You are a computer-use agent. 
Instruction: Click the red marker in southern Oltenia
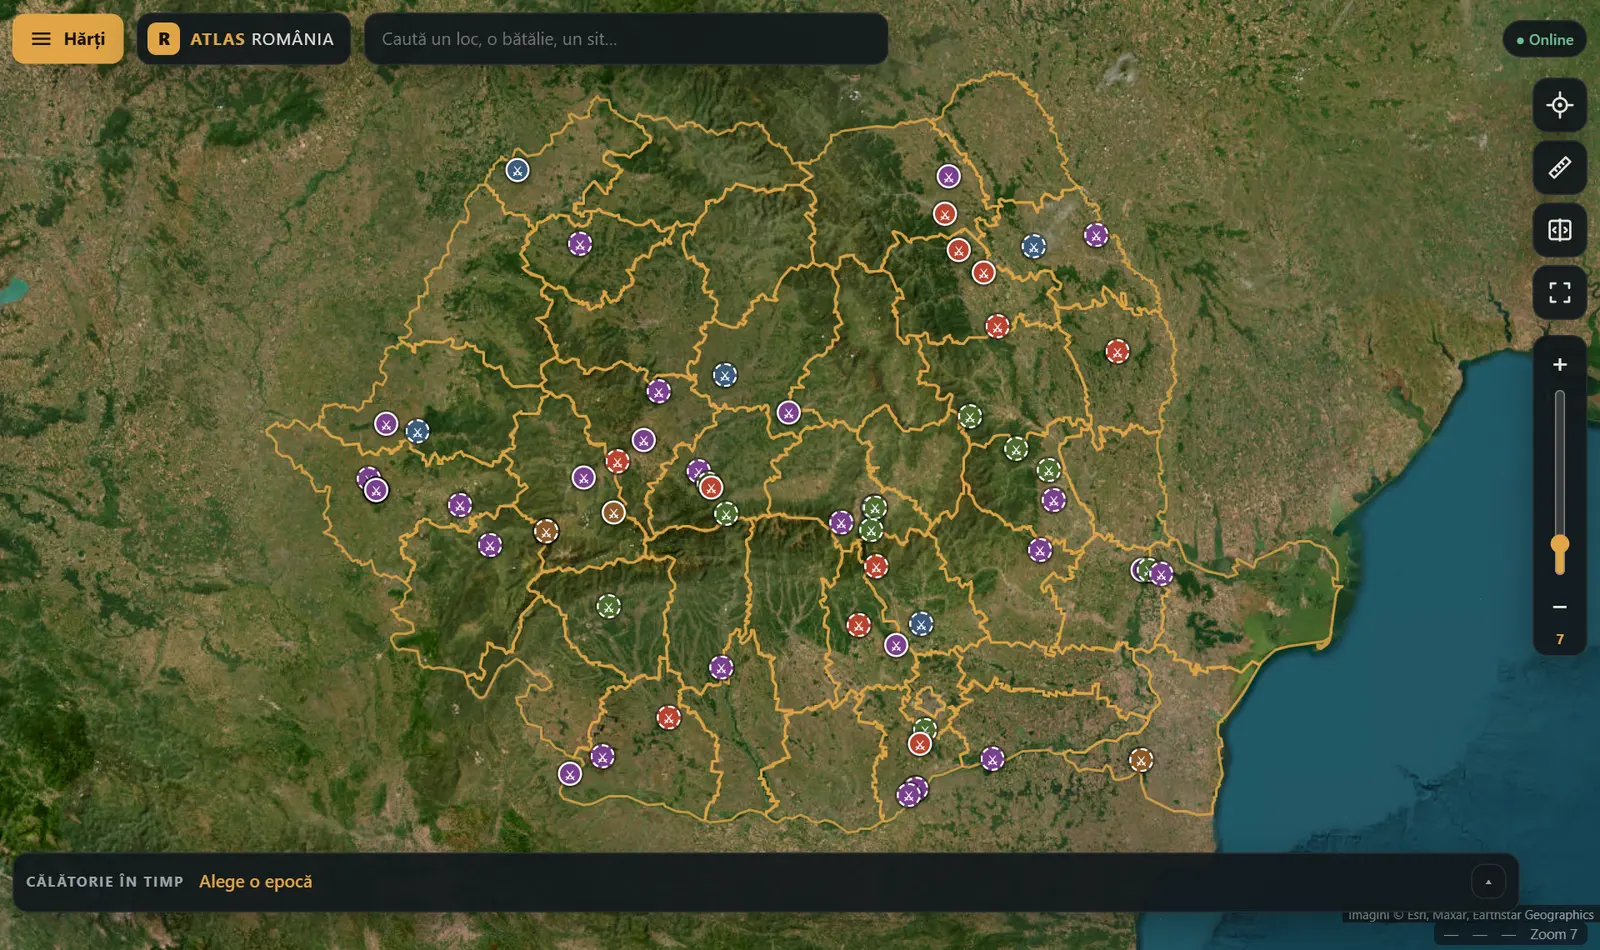[669, 717]
